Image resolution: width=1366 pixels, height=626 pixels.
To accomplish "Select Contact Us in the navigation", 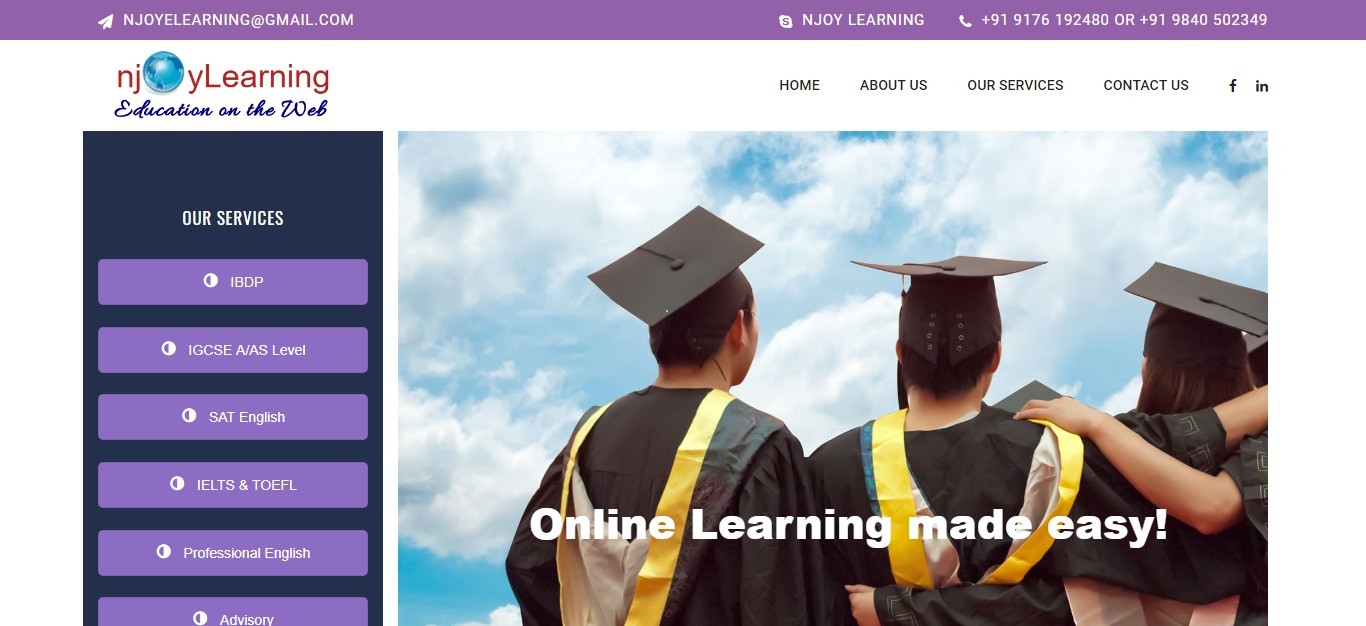I will click(1146, 85).
